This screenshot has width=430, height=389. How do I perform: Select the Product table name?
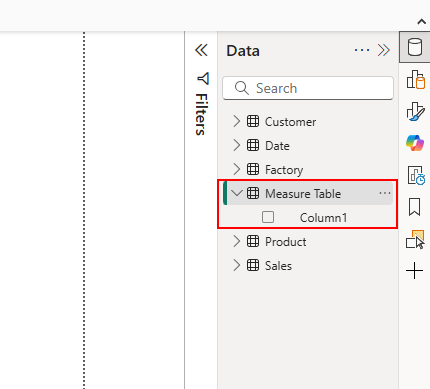click(285, 242)
